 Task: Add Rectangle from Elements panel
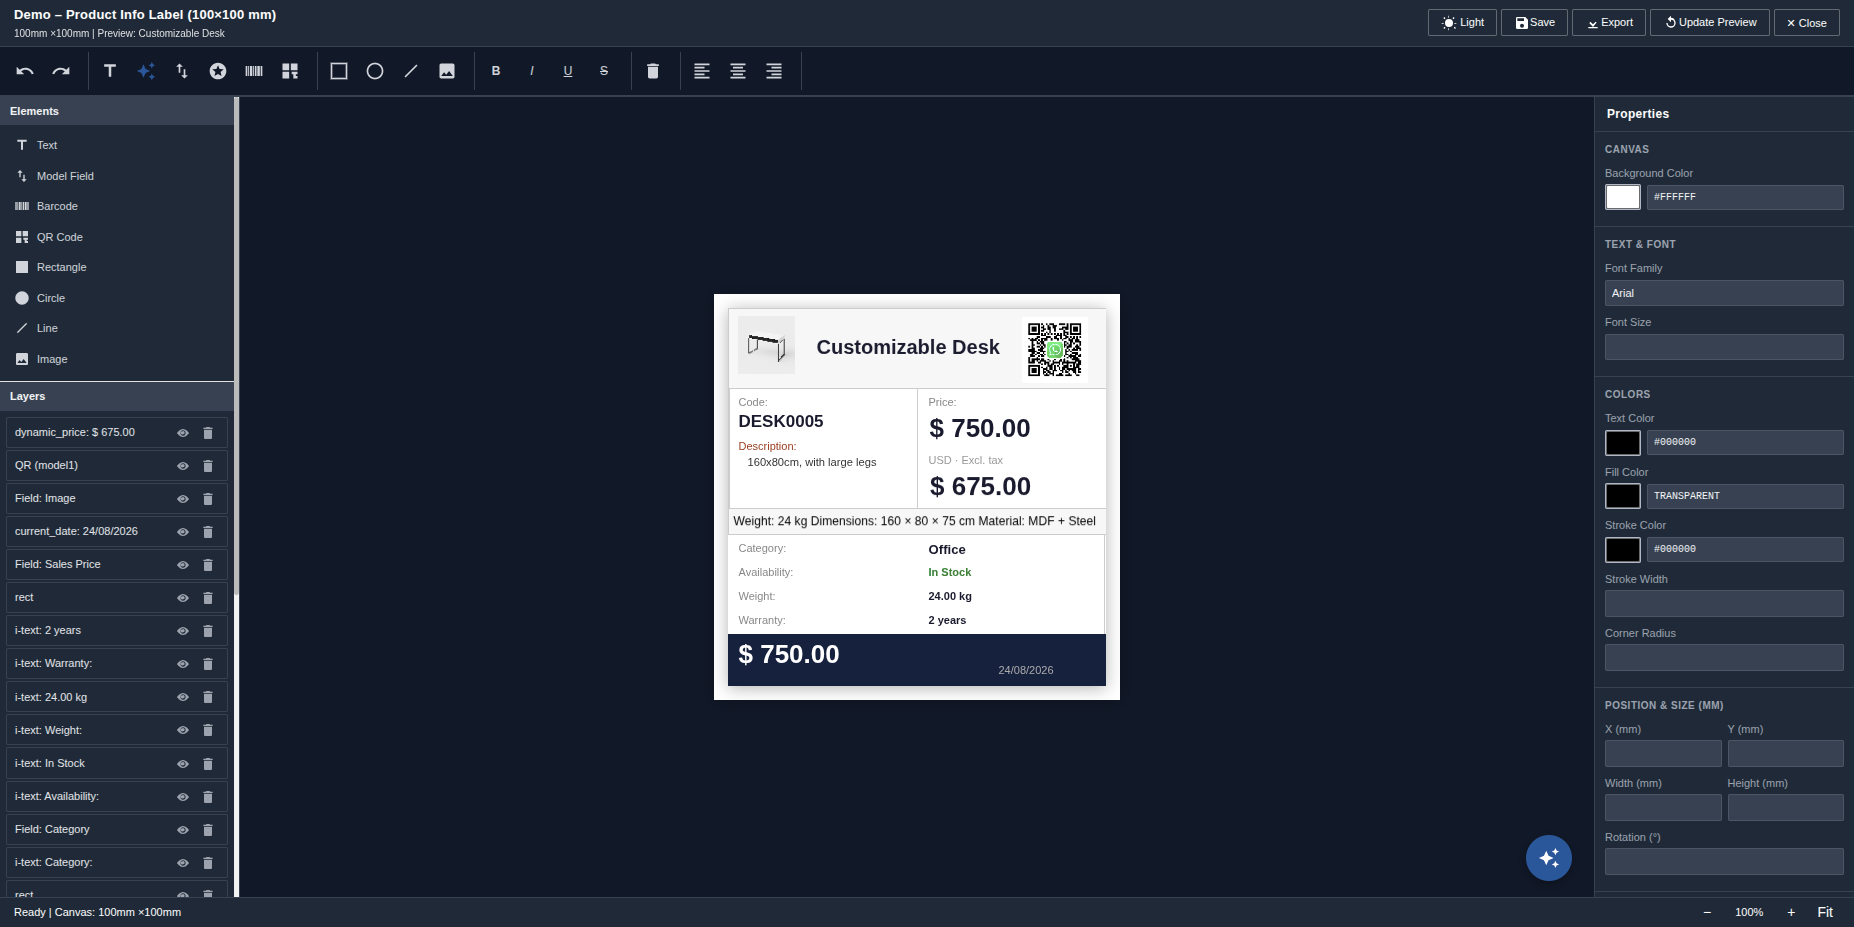(x=117, y=267)
